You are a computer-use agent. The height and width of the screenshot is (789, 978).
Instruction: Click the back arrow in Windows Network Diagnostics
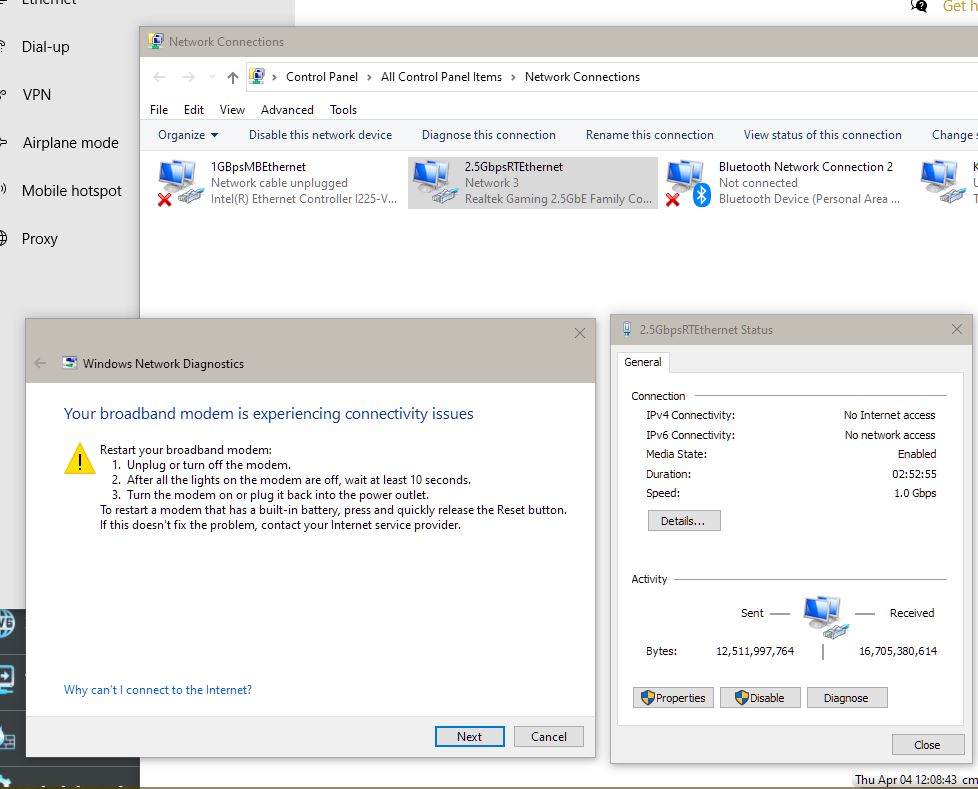click(x=40, y=363)
